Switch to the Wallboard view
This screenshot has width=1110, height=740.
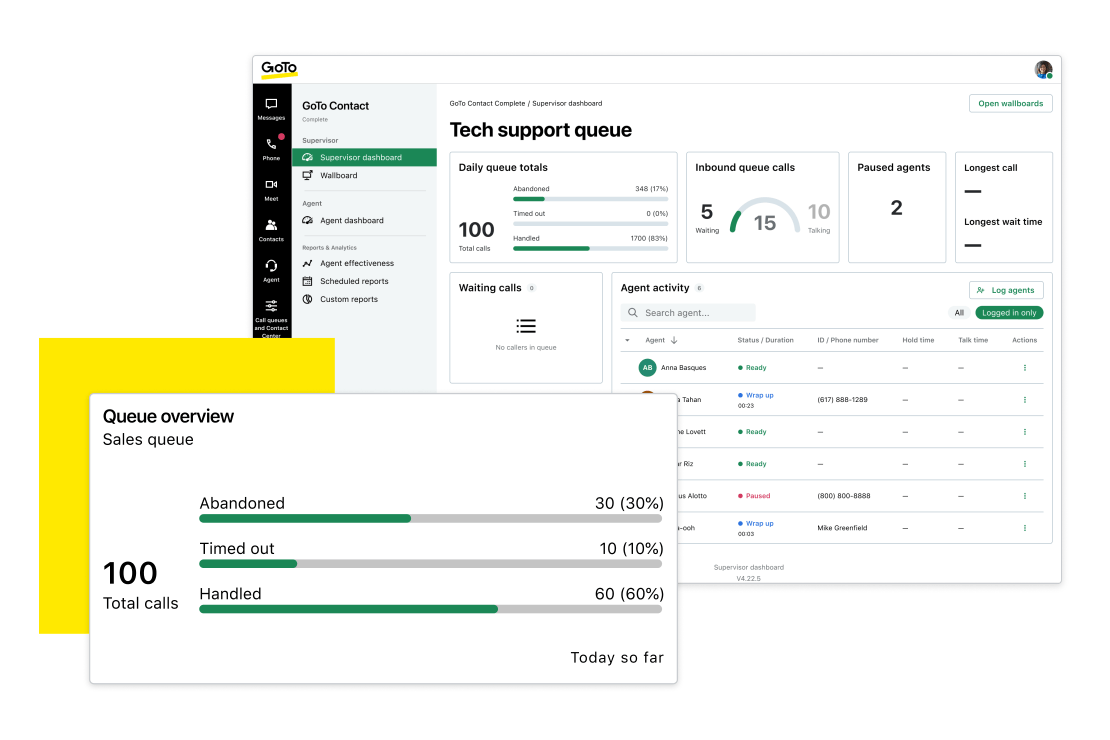[339, 175]
